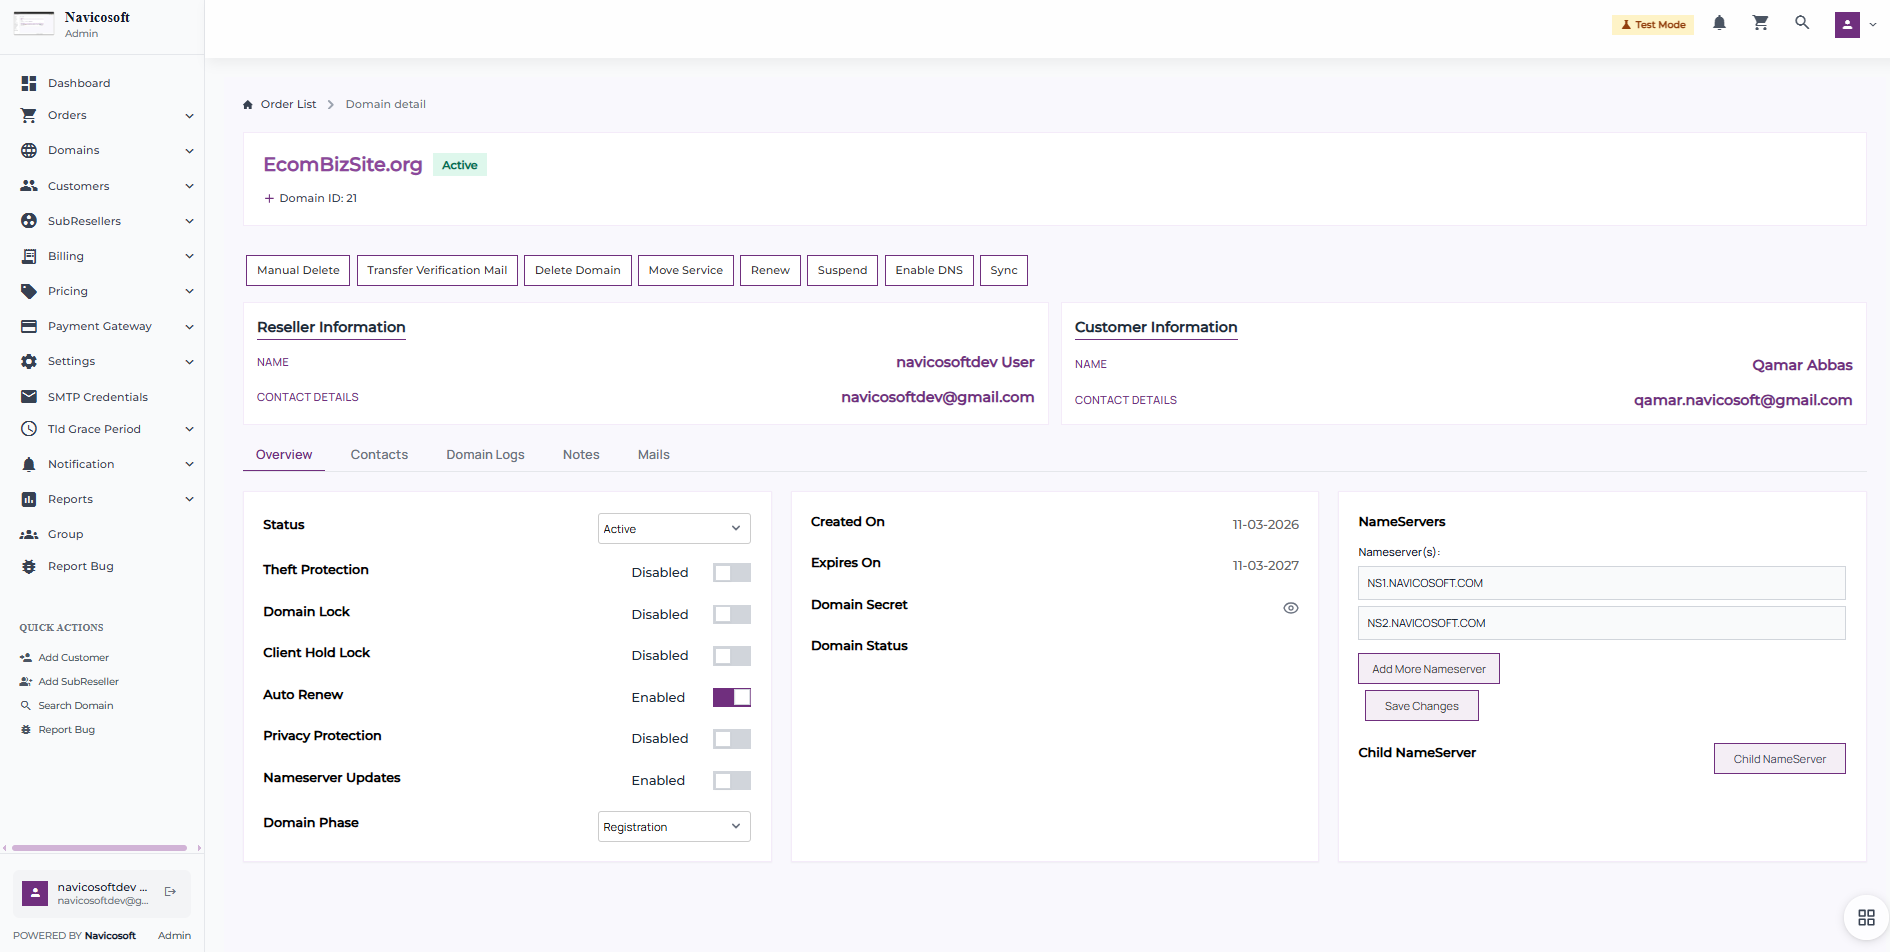Open the Mails tab
1890x952 pixels.
(654, 454)
